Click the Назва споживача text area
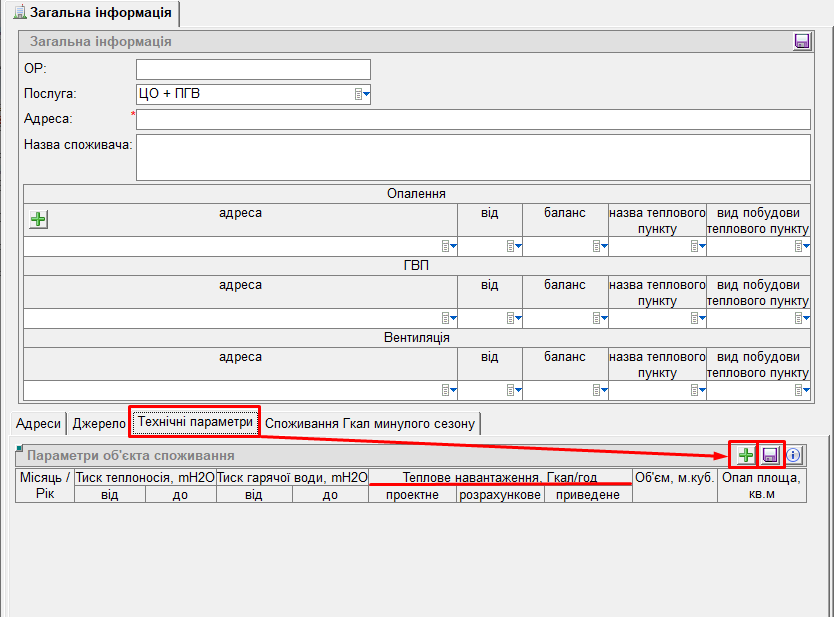 click(x=473, y=157)
